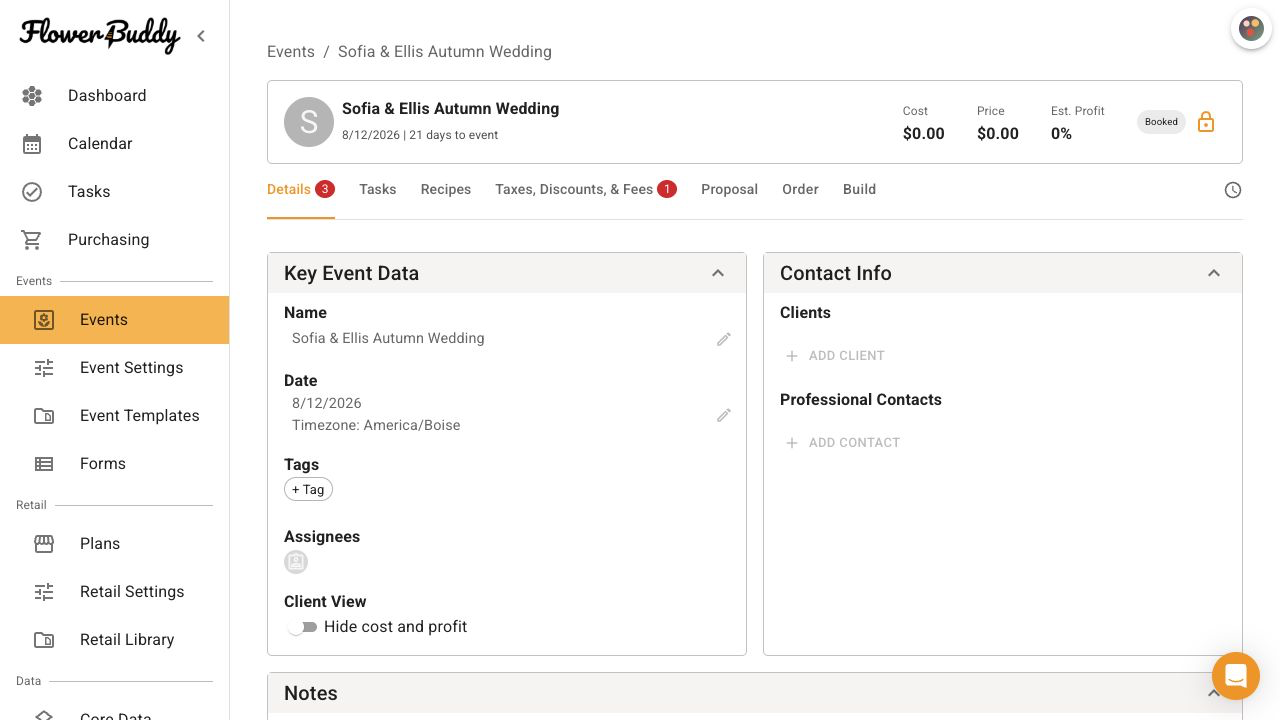
Task: Click the assignee avatar placeholder
Action: (296, 562)
